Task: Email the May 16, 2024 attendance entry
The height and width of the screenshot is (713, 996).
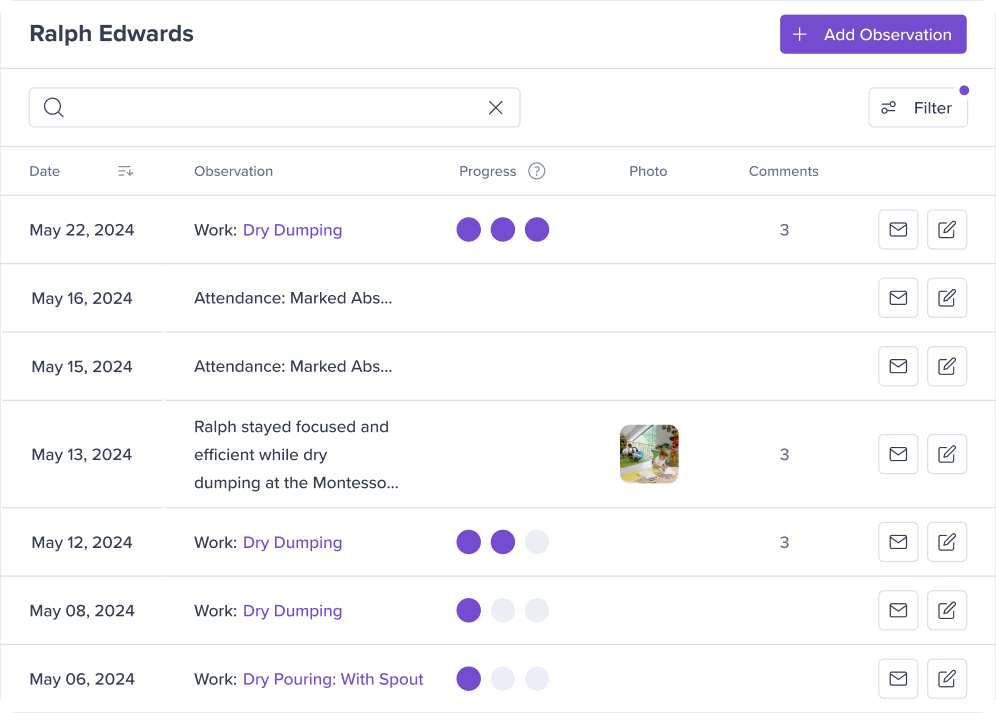Action: (x=898, y=297)
